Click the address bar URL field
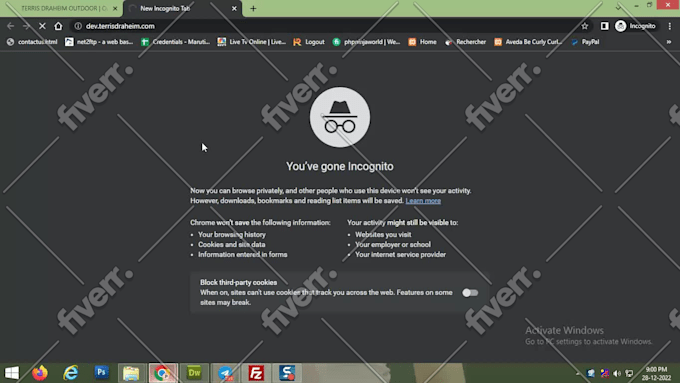 330,26
